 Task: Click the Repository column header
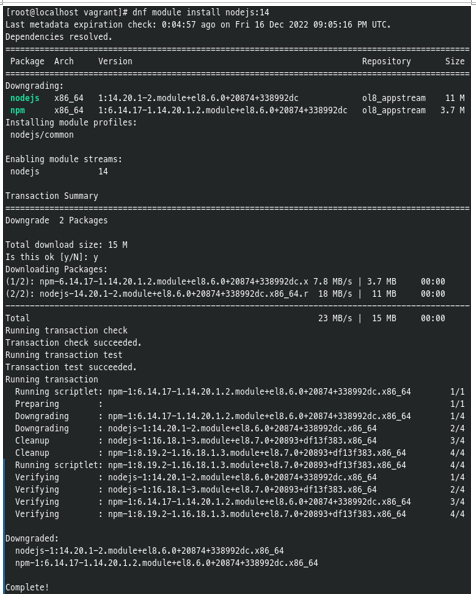pos(386,62)
